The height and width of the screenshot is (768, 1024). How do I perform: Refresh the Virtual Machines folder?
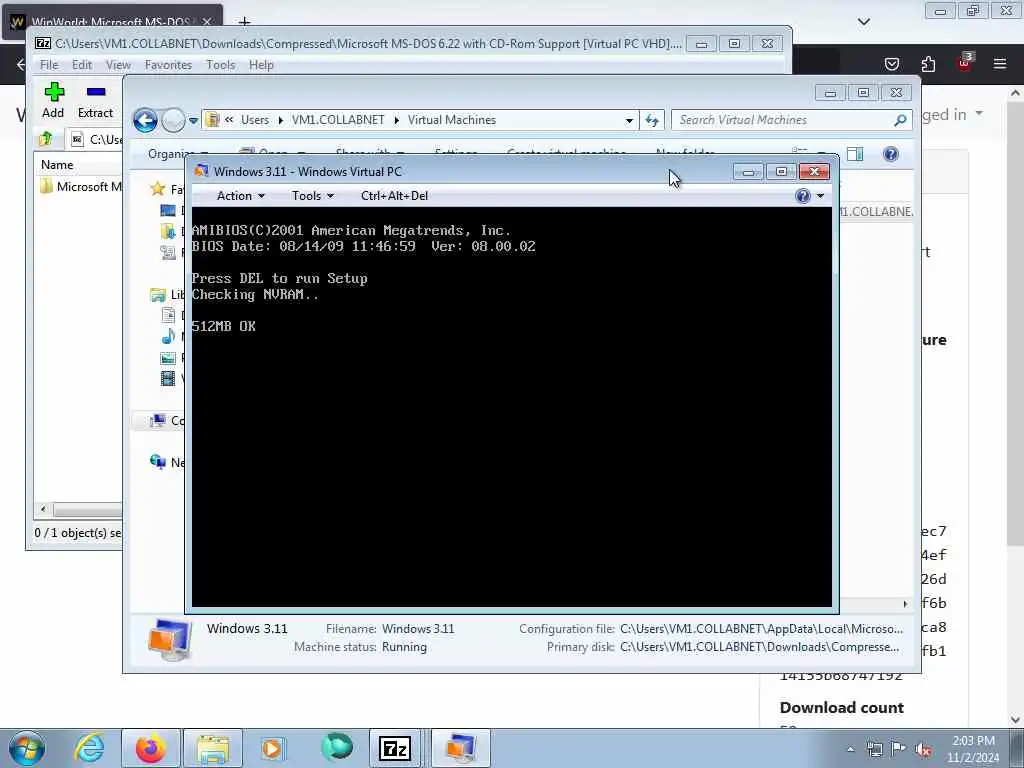(x=652, y=120)
